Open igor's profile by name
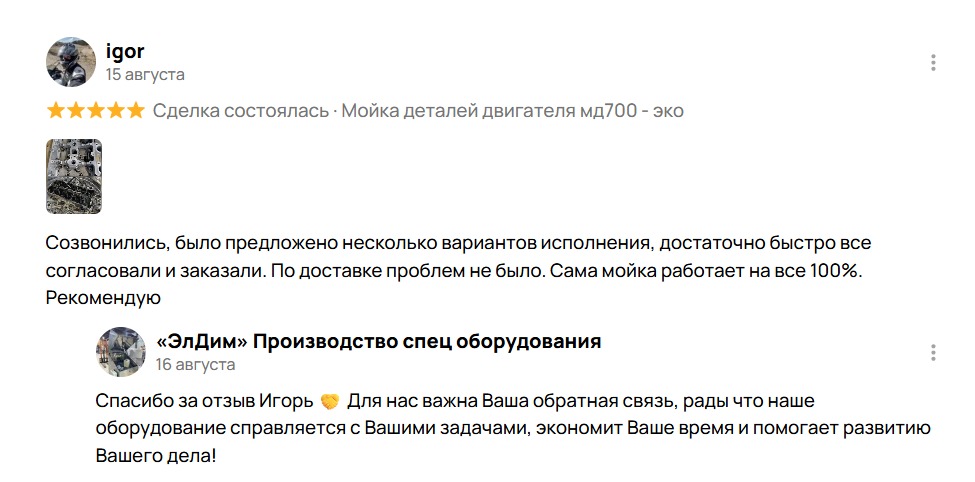 click(x=125, y=51)
